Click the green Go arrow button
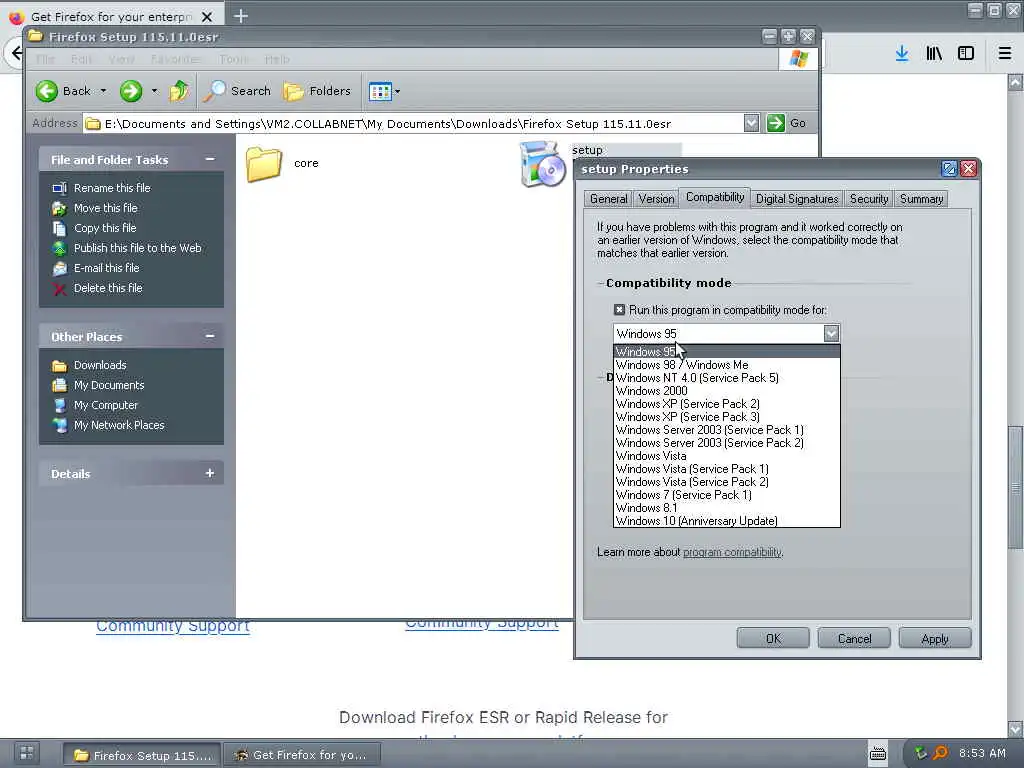Screen dimensions: 1024x768 [x=775, y=123]
